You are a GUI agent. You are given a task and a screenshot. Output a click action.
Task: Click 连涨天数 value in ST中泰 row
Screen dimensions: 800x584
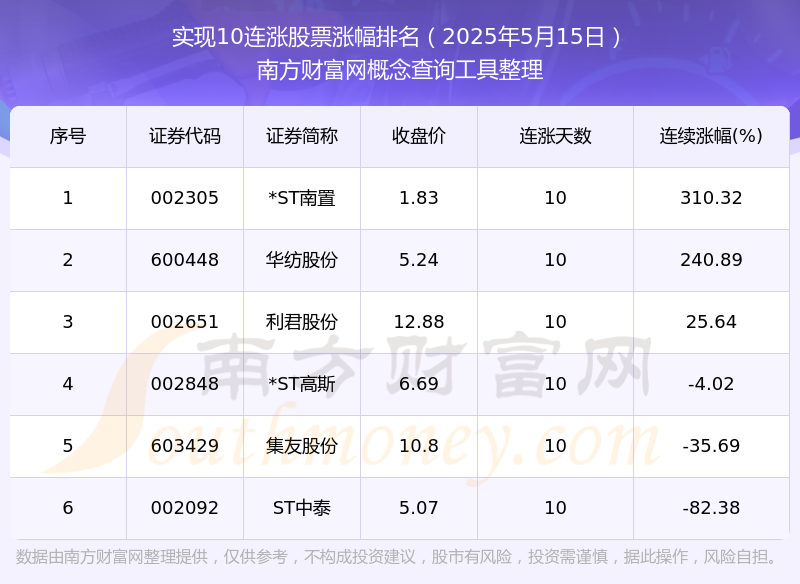click(555, 508)
